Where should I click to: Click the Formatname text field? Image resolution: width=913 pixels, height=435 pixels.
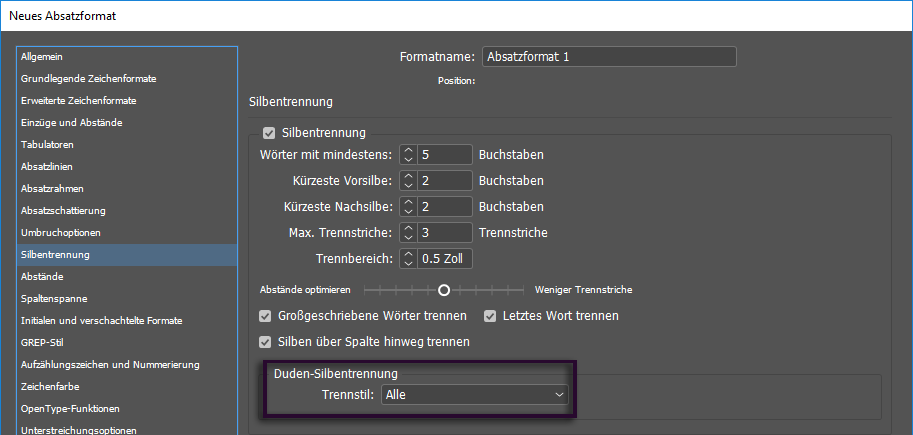point(609,57)
